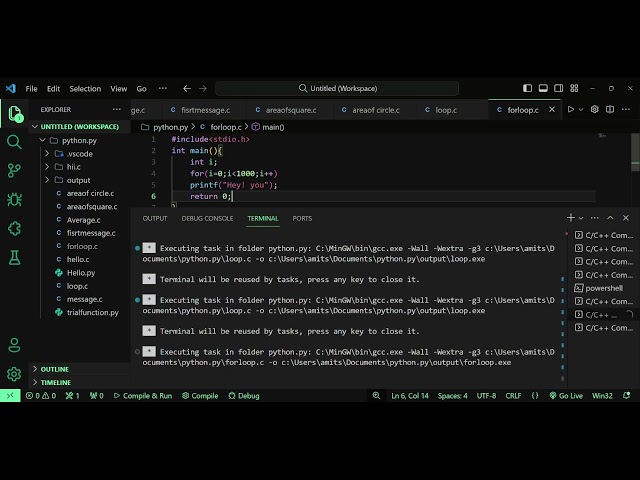The image size is (640, 480).
Task: Open the File menu
Action: coord(31,89)
